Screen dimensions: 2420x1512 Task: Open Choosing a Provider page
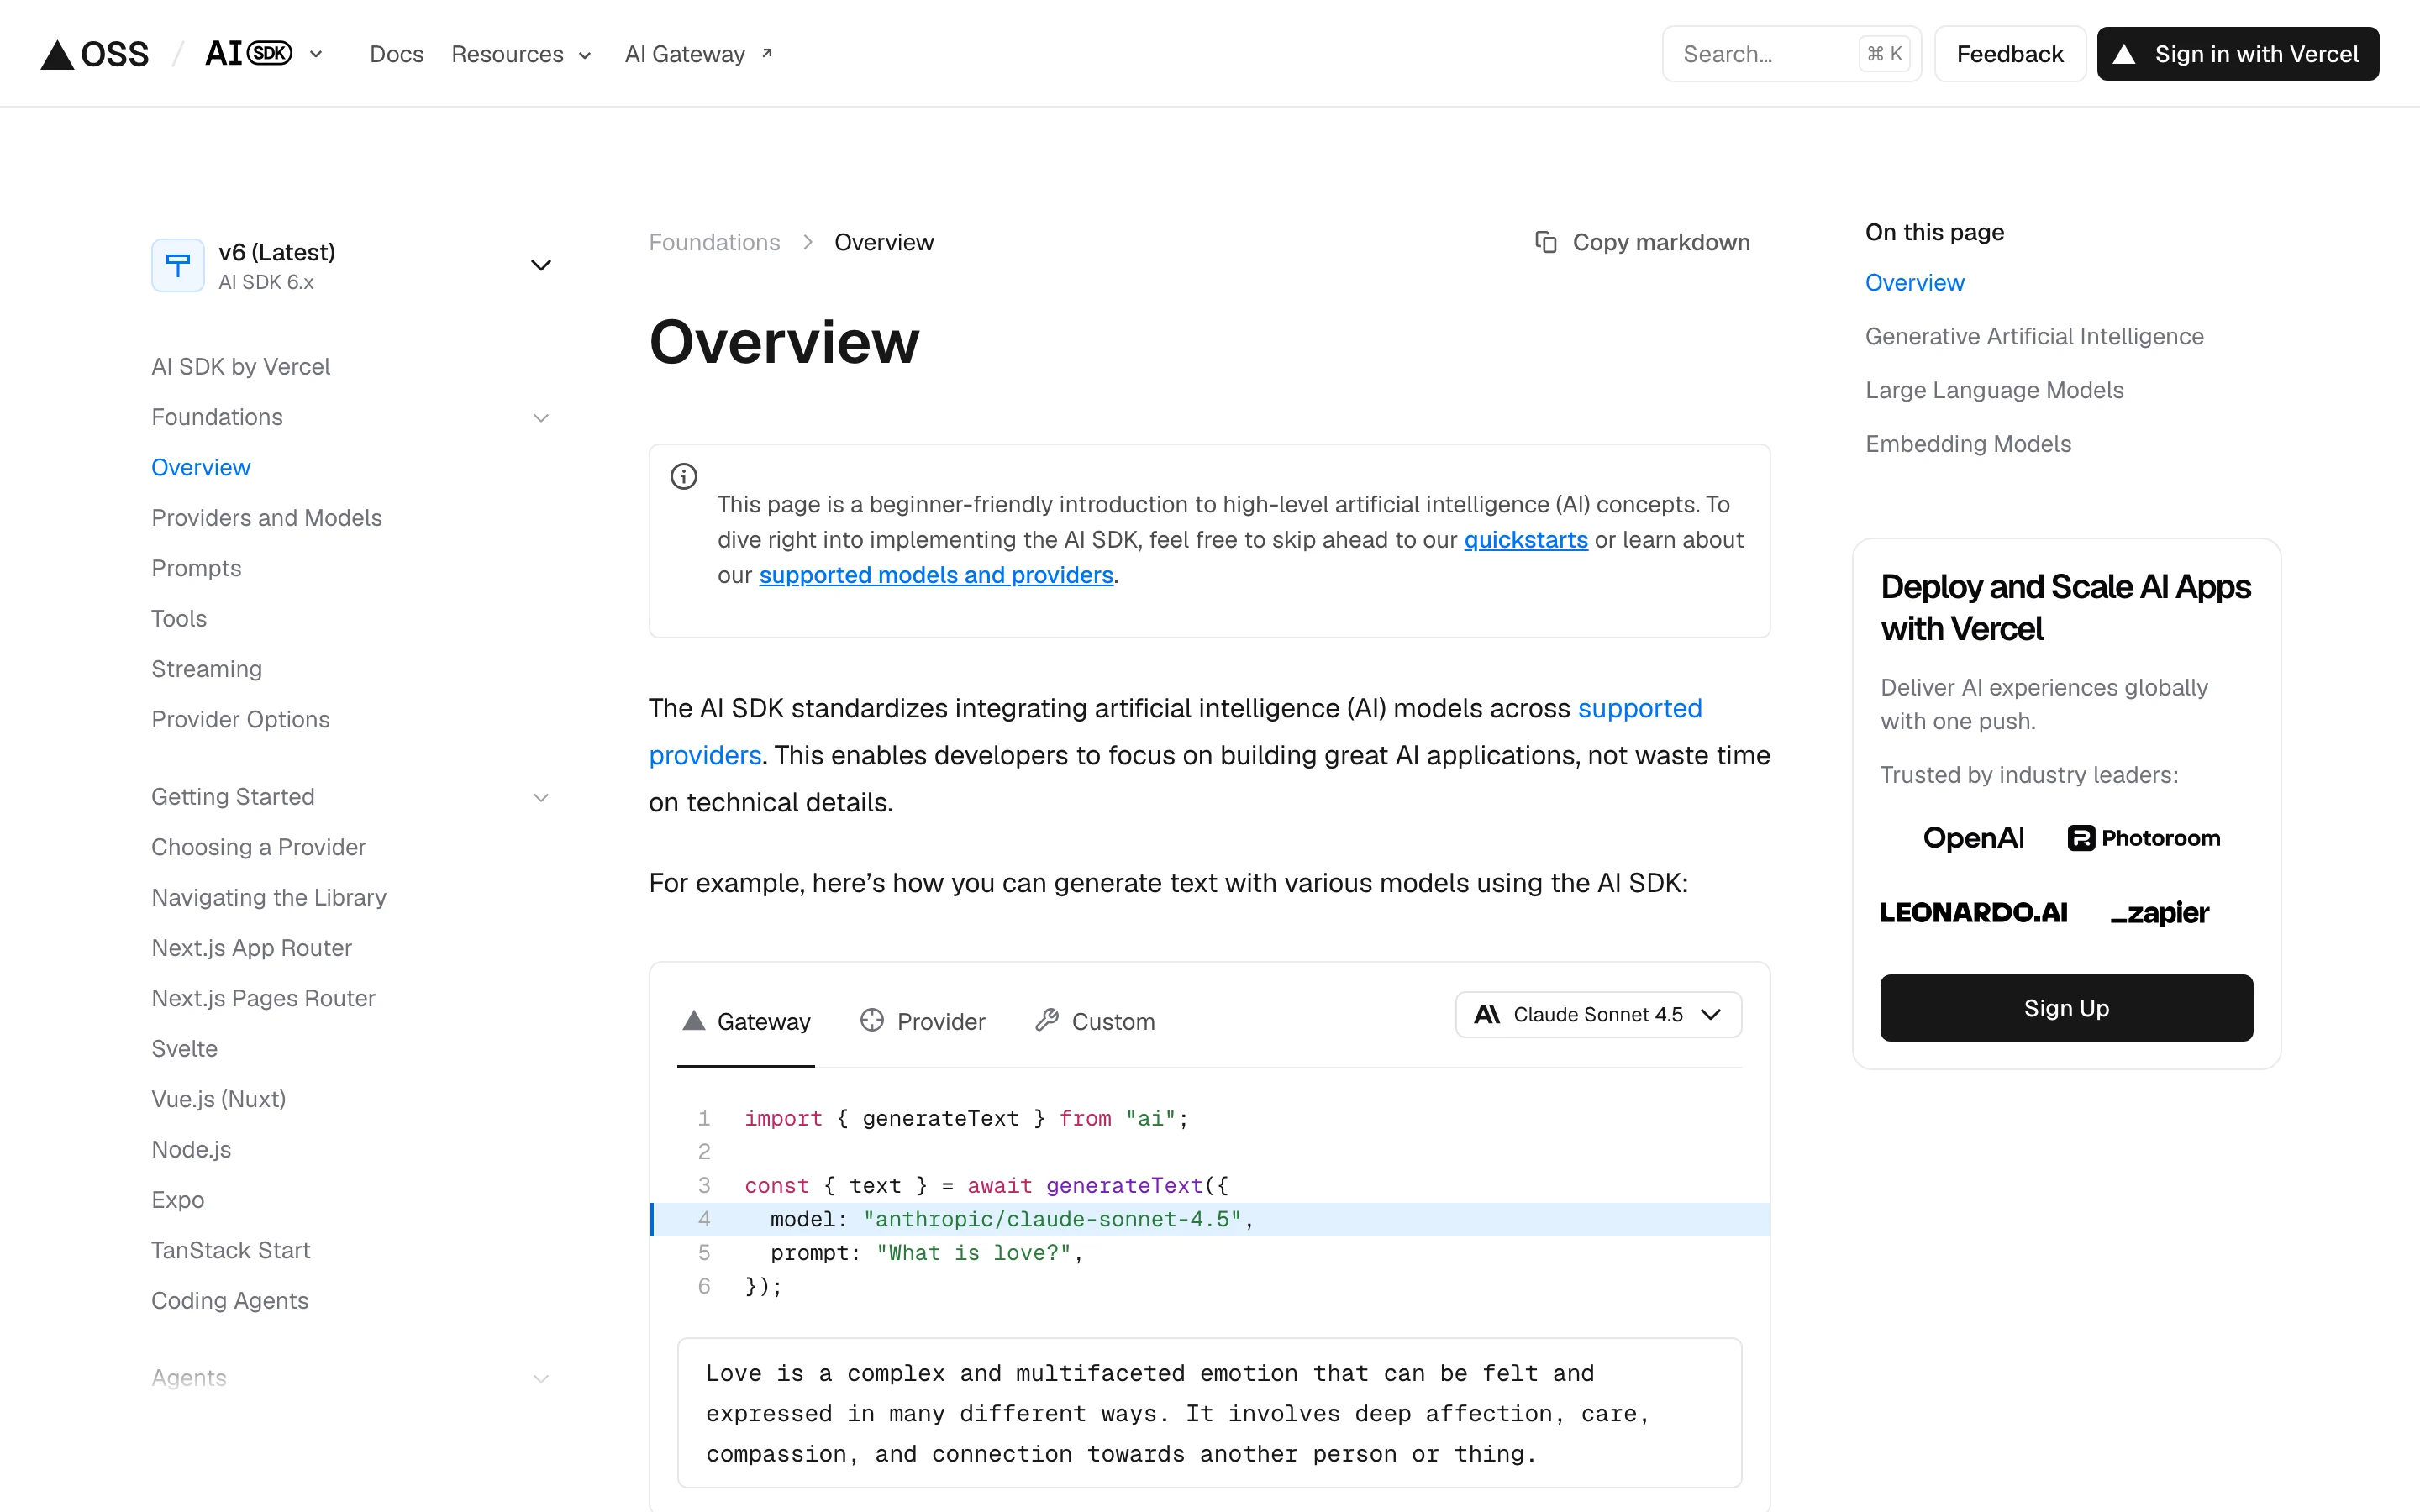coord(258,847)
